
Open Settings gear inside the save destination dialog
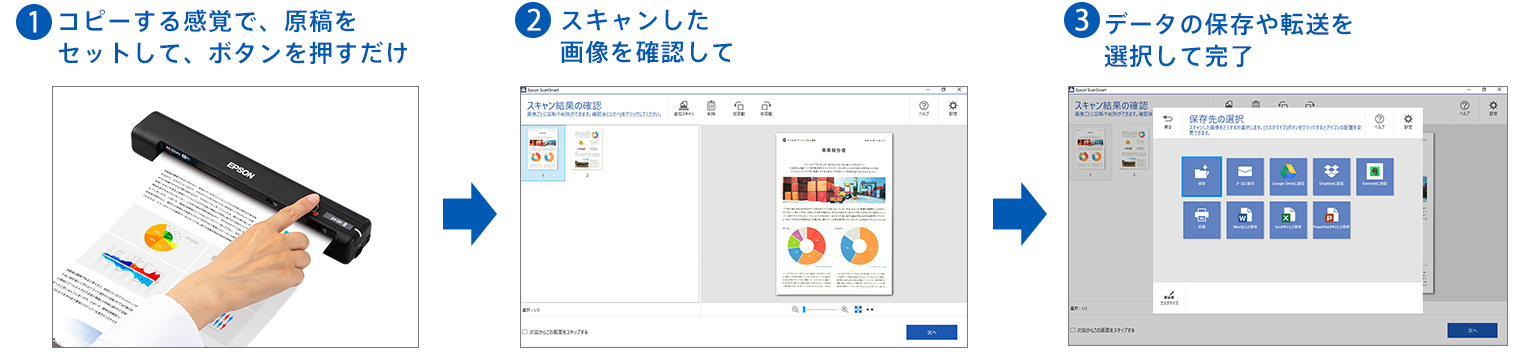(x=1407, y=121)
